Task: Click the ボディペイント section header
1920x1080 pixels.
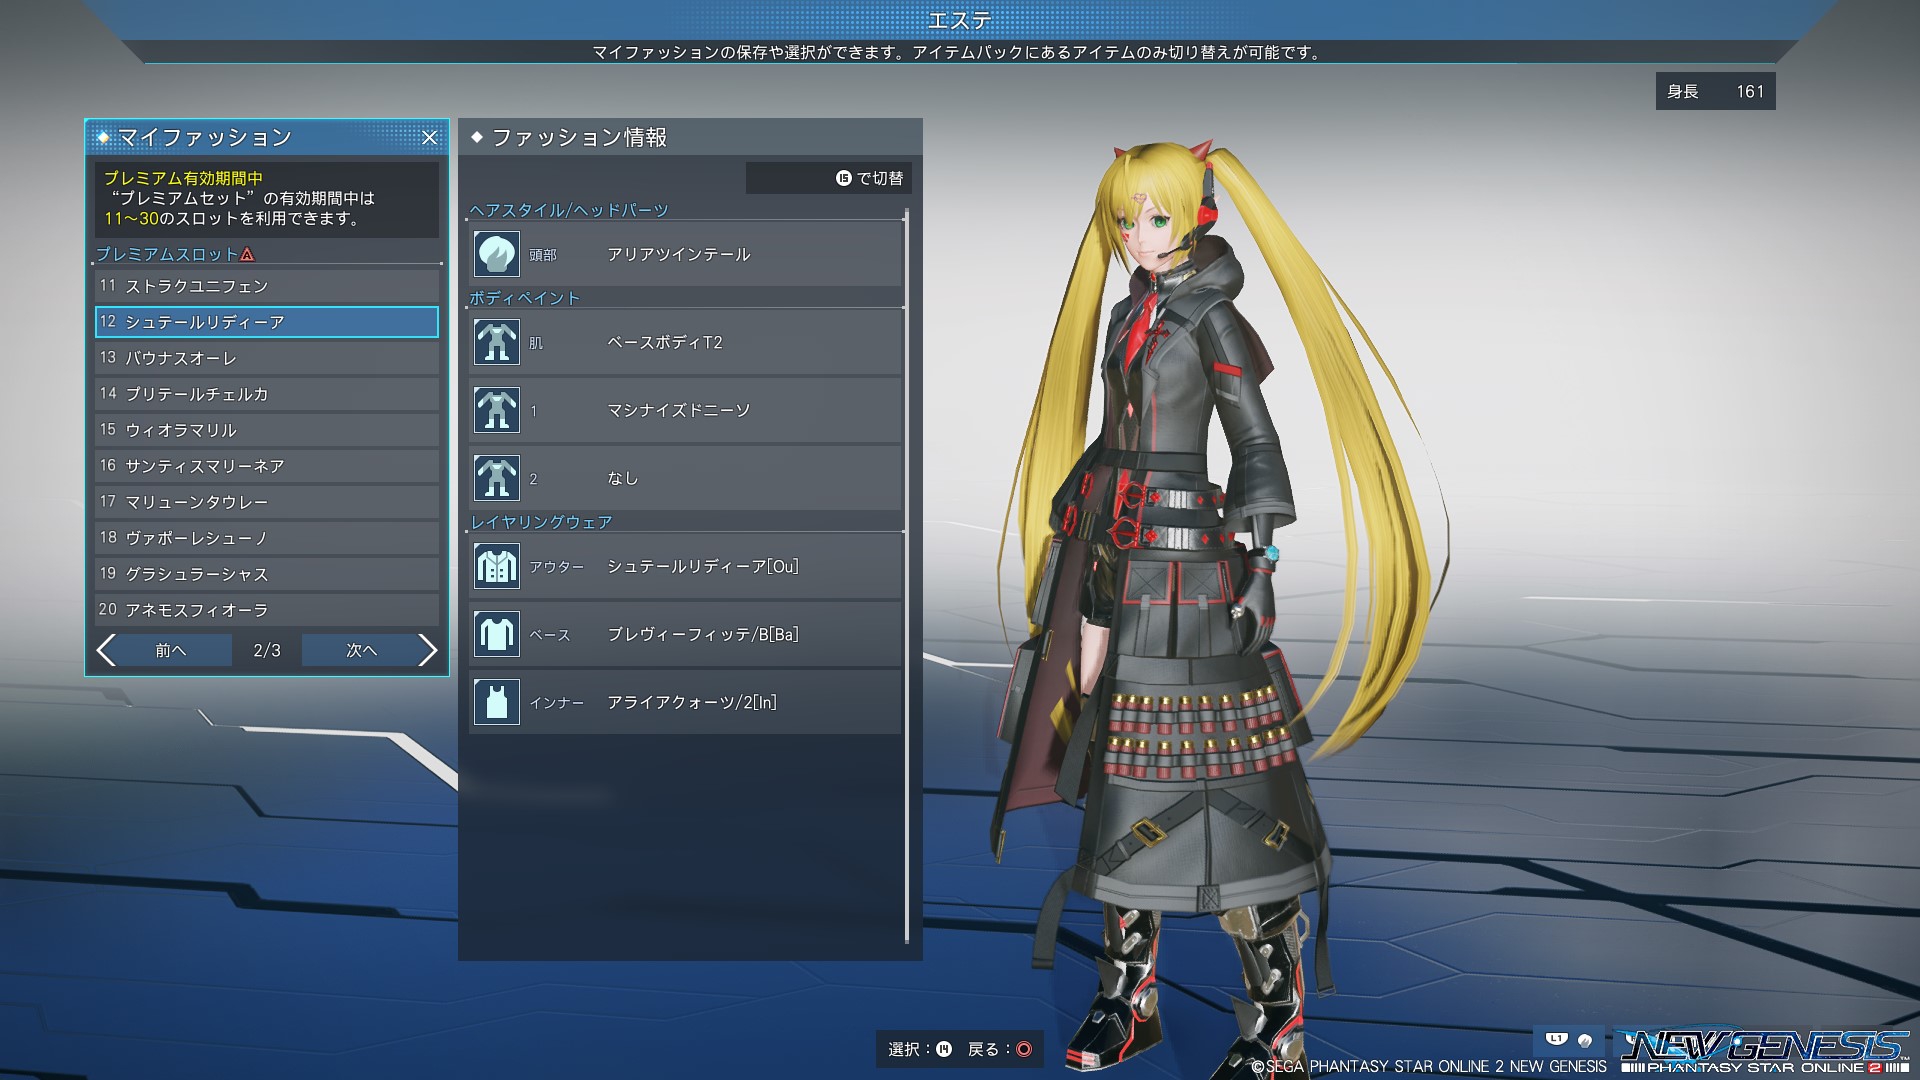Action: pos(525,298)
